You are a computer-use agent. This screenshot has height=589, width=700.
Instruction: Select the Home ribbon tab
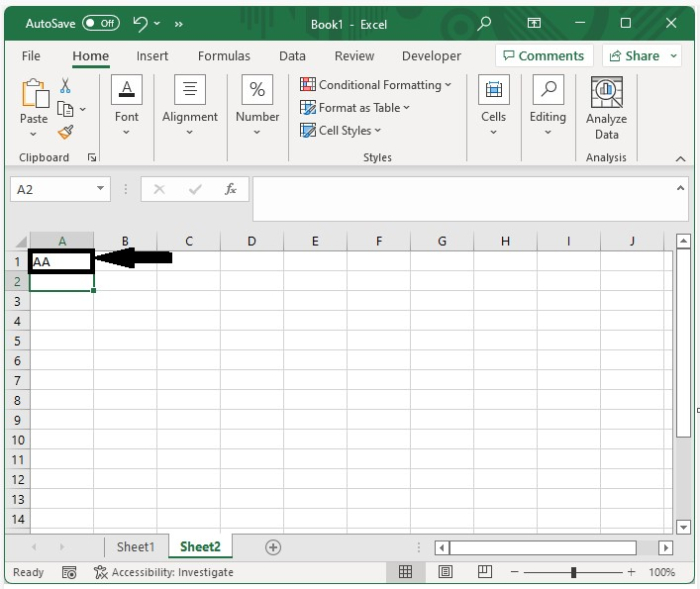(x=91, y=56)
